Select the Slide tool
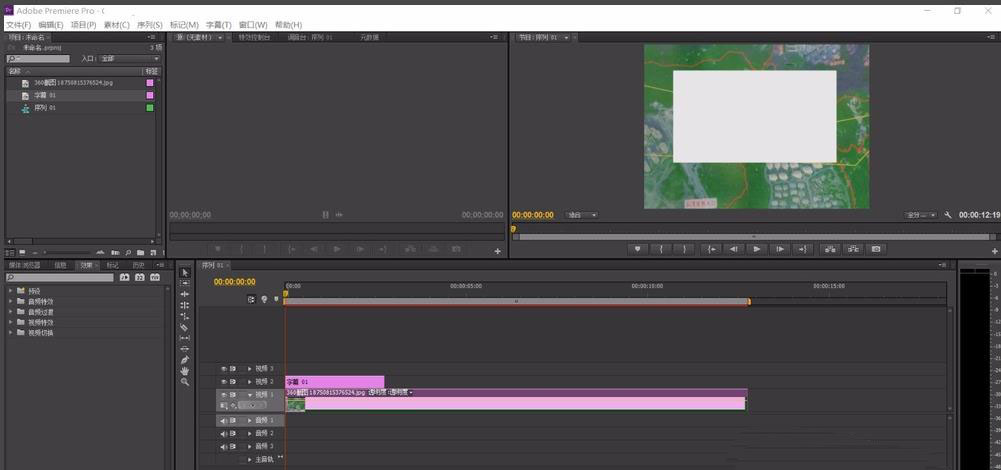 184,349
